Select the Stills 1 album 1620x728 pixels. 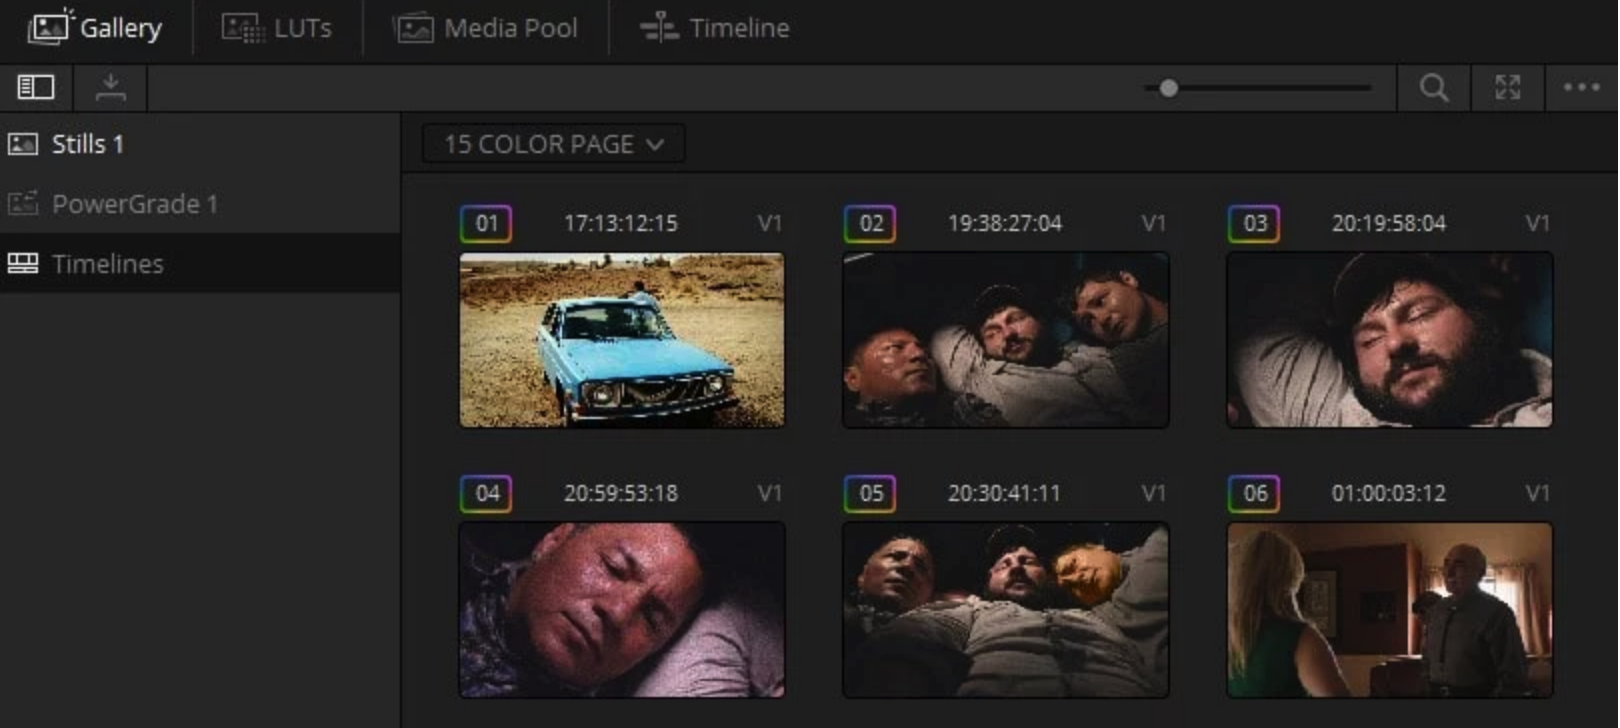click(x=200, y=144)
